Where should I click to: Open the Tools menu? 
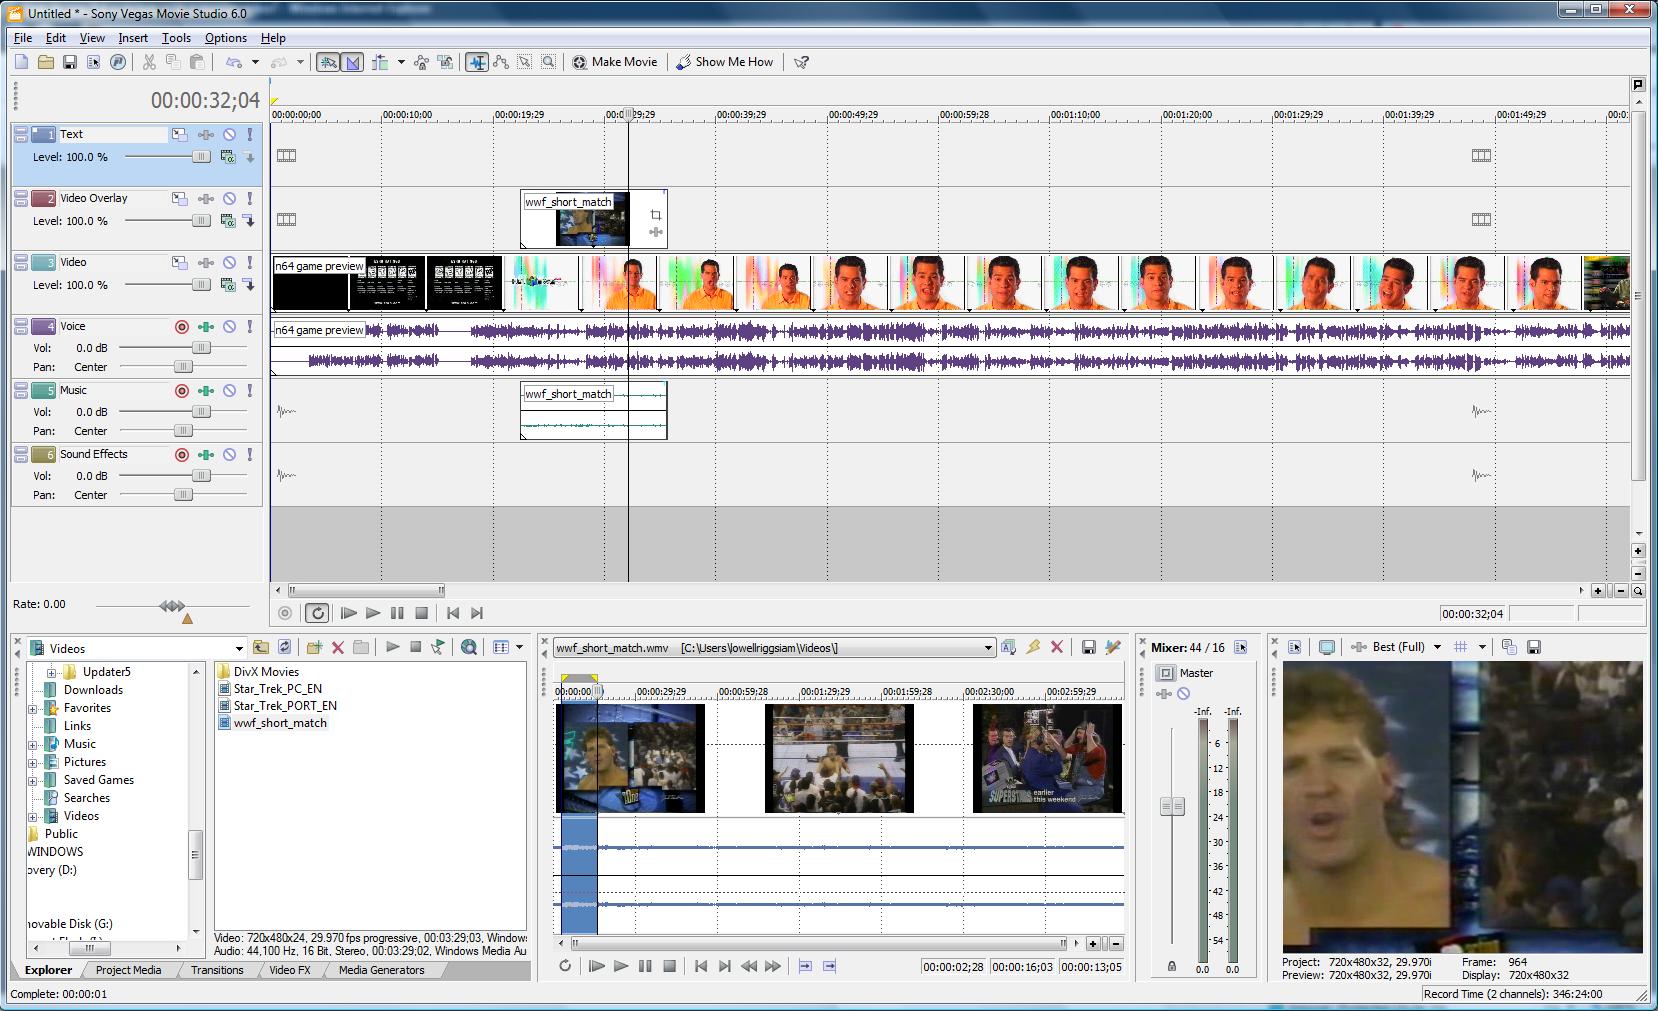(x=176, y=38)
